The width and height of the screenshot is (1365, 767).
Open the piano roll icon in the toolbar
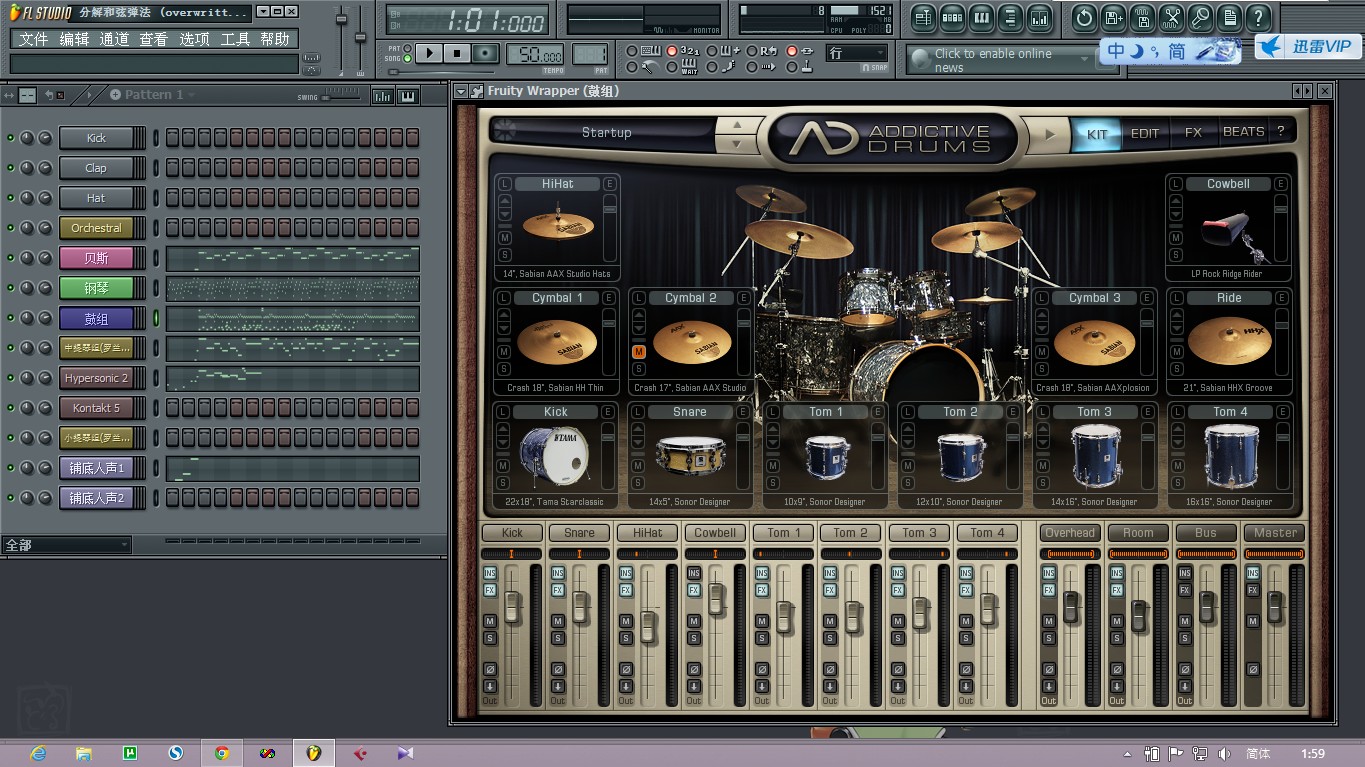point(981,17)
